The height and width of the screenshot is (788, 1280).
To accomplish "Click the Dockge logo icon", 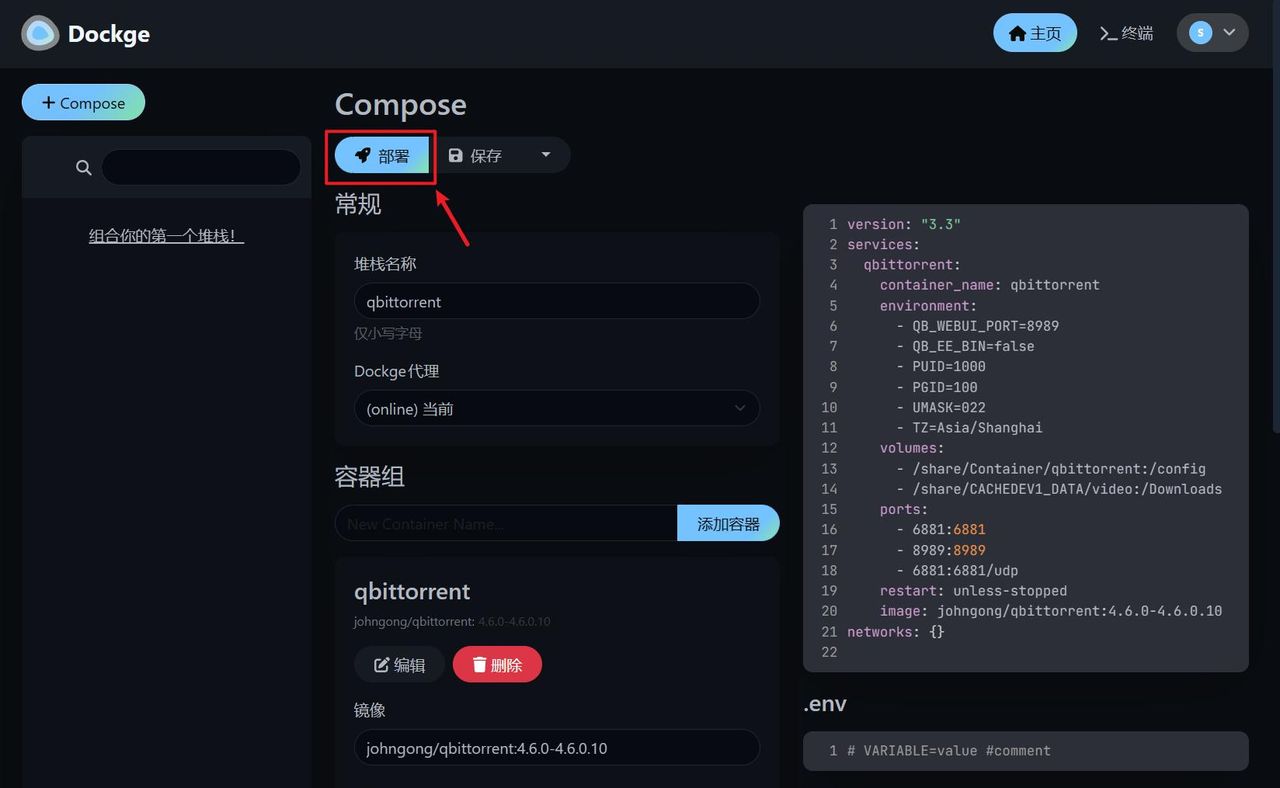I will tap(41, 33).
